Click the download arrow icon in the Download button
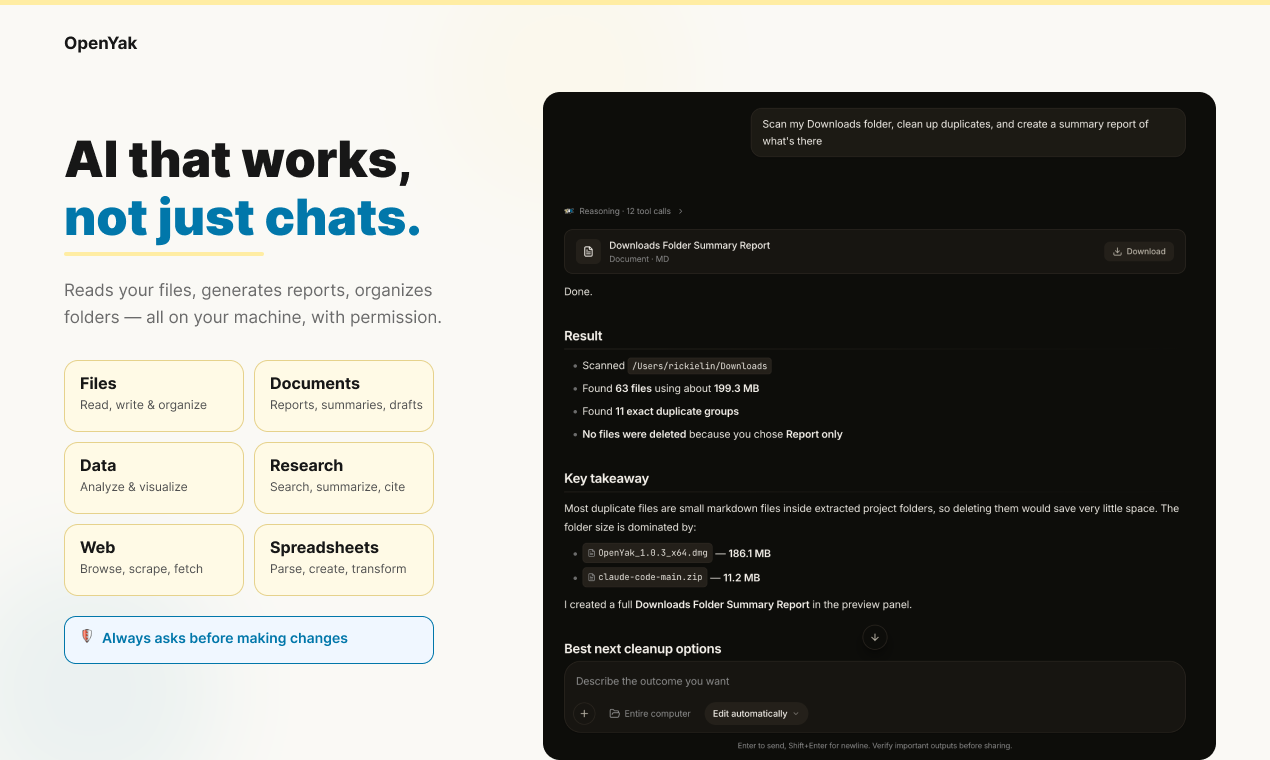The image size is (1270, 760). pos(1115,251)
